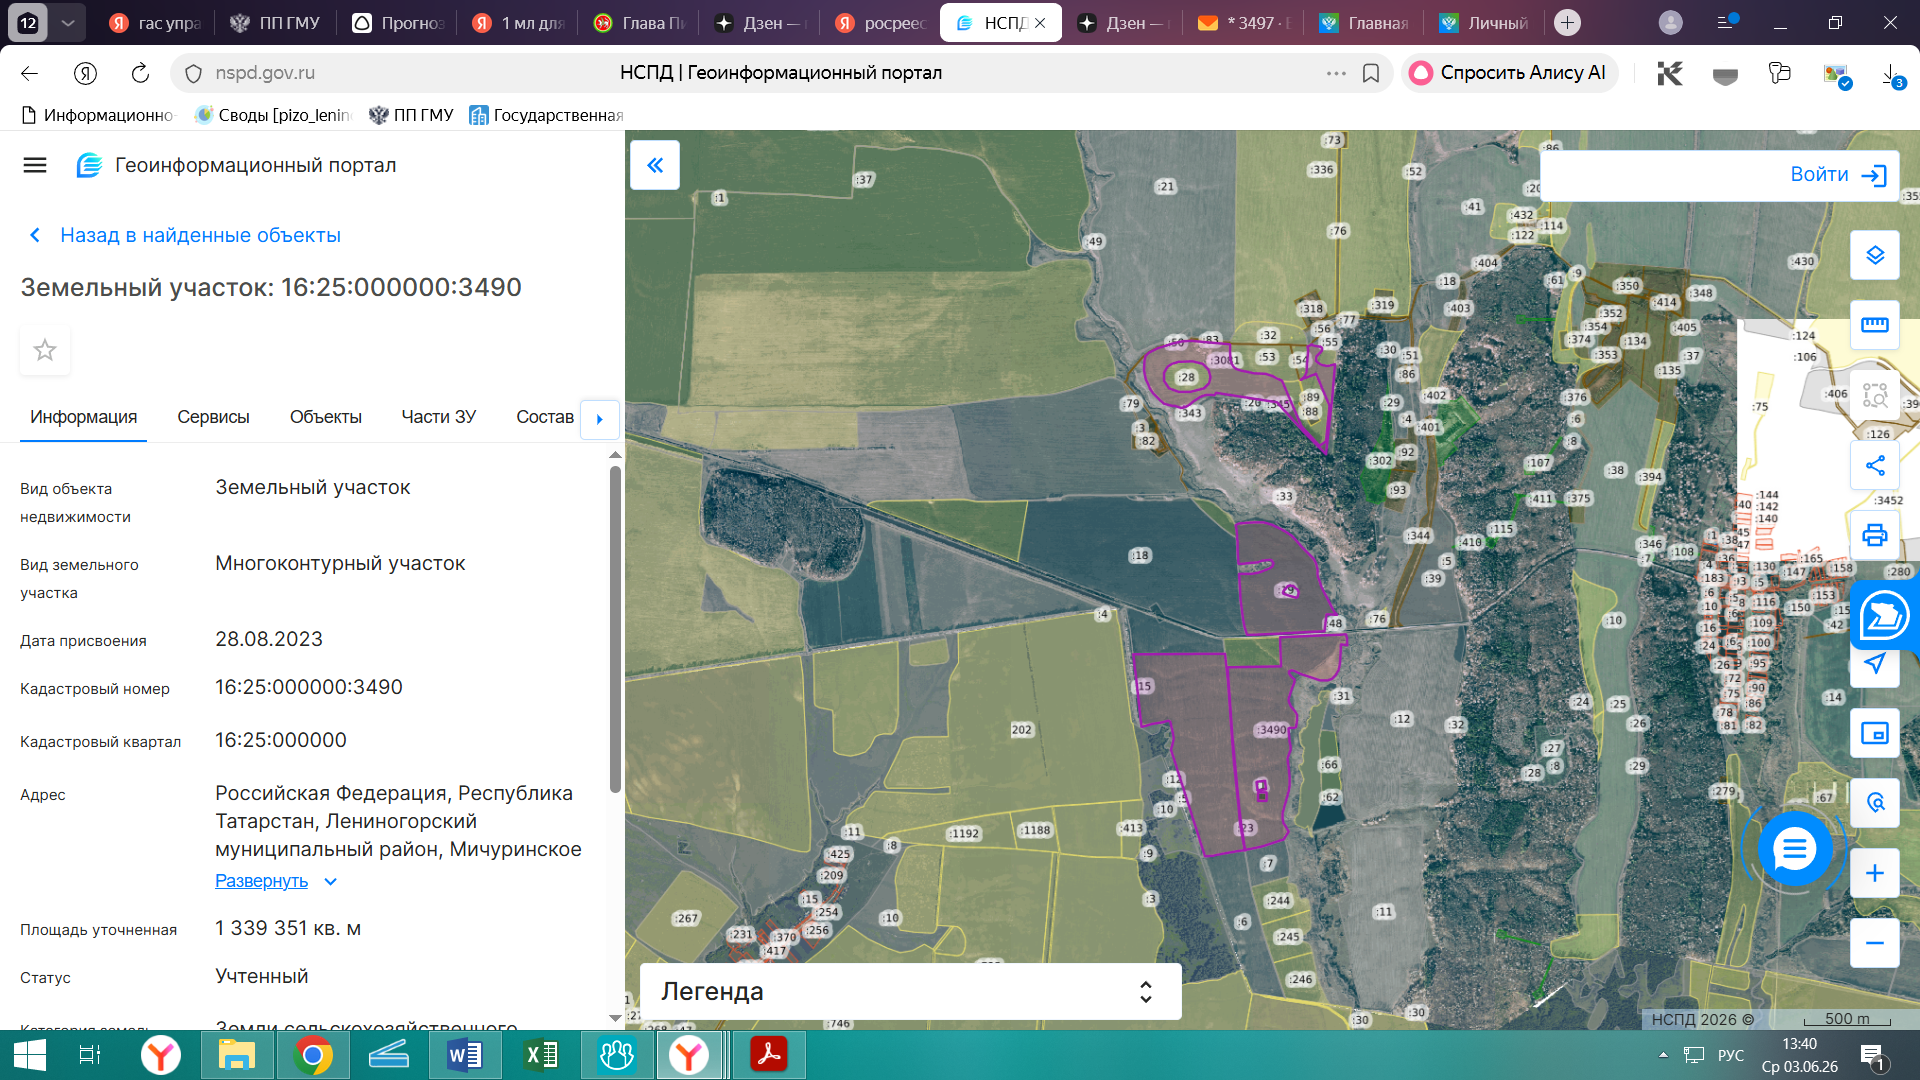Open Excel from the taskbar
The height and width of the screenshot is (1080, 1920).
click(x=541, y=1055)
